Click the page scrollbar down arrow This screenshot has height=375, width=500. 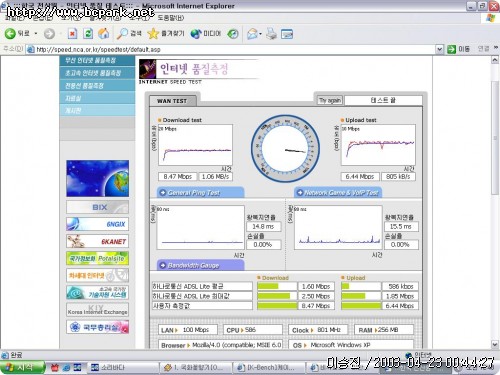click(495, 344)
